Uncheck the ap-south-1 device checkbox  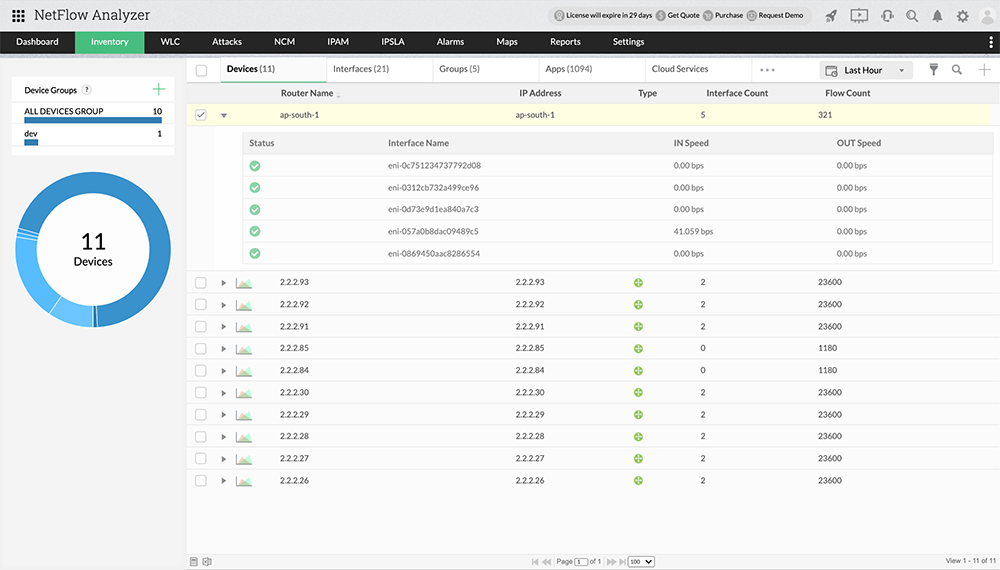coord(201,115)
